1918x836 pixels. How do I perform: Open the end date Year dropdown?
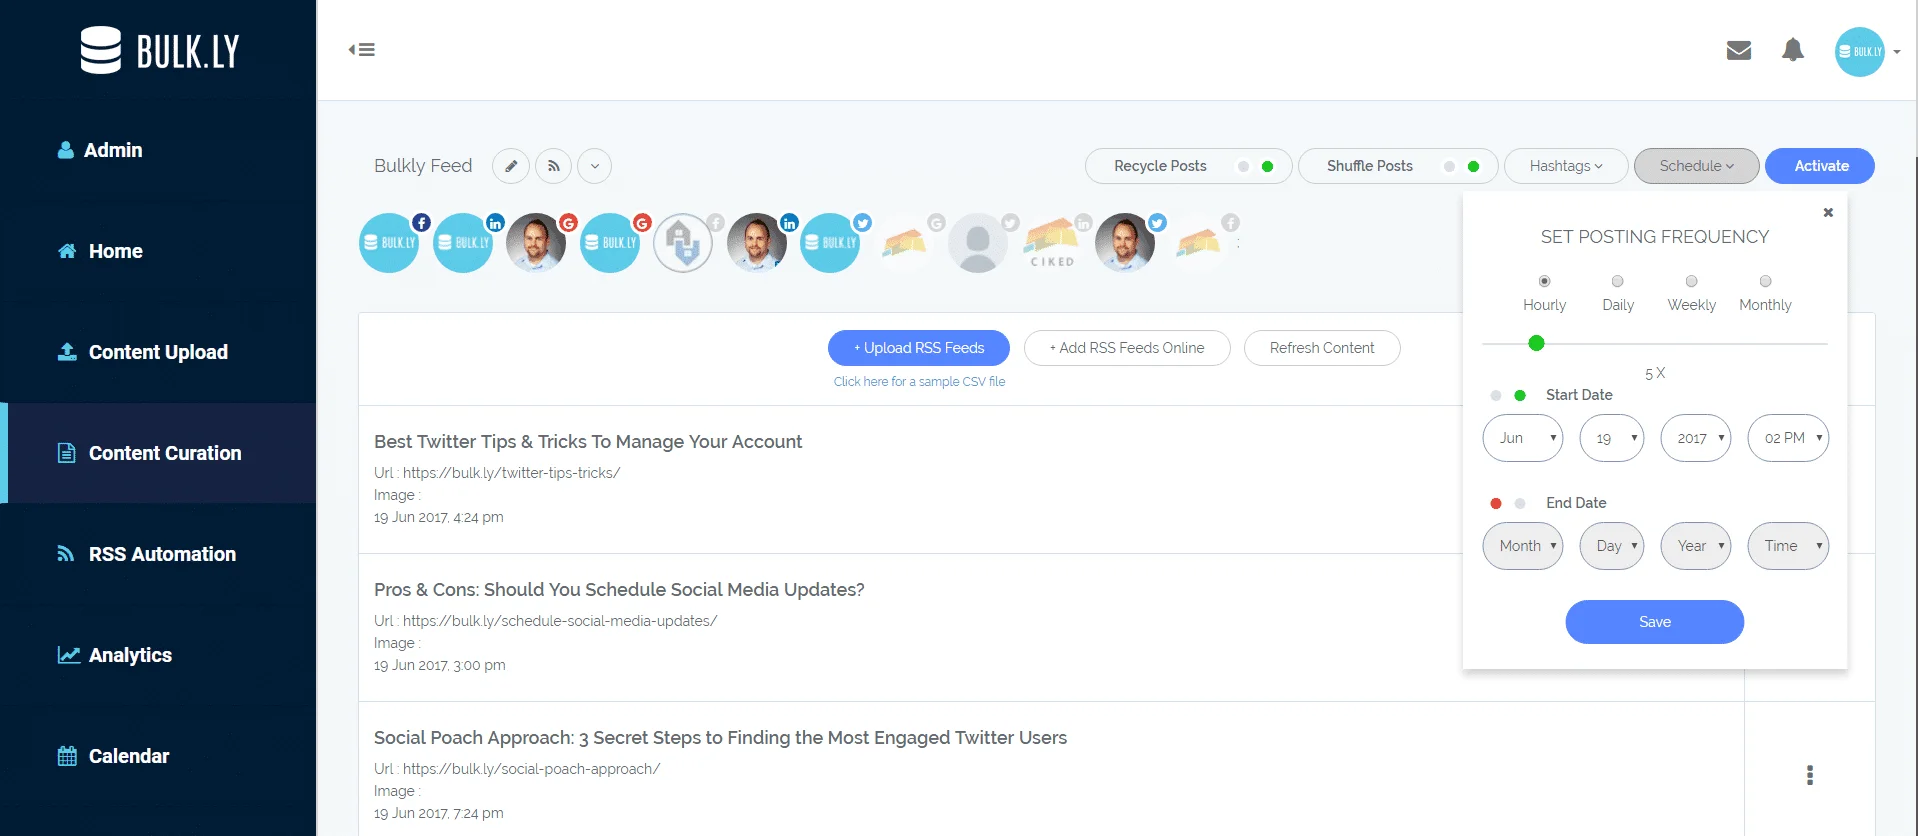[1695, 546]
